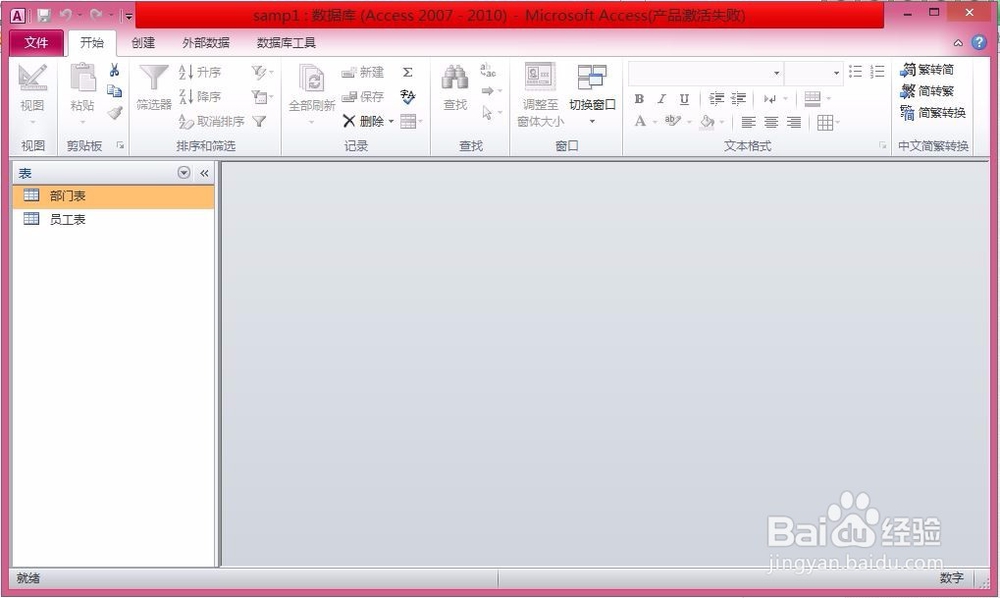Expand the 删除 dropdown arrow
This screenshot has width=1000, height=598.
(391, 121)
